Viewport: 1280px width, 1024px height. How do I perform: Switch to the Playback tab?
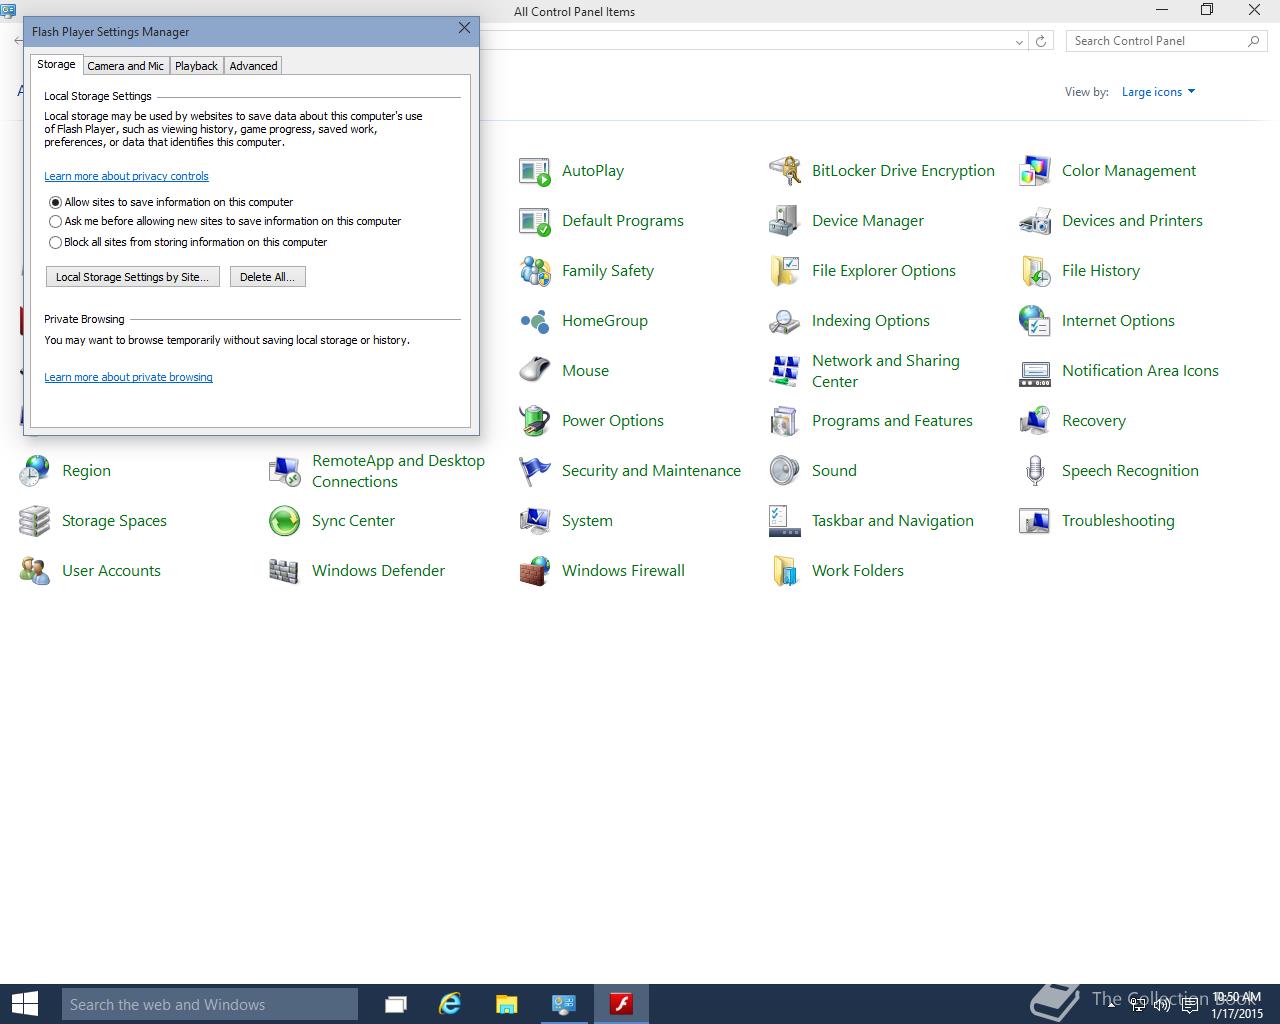coord(196,66)
